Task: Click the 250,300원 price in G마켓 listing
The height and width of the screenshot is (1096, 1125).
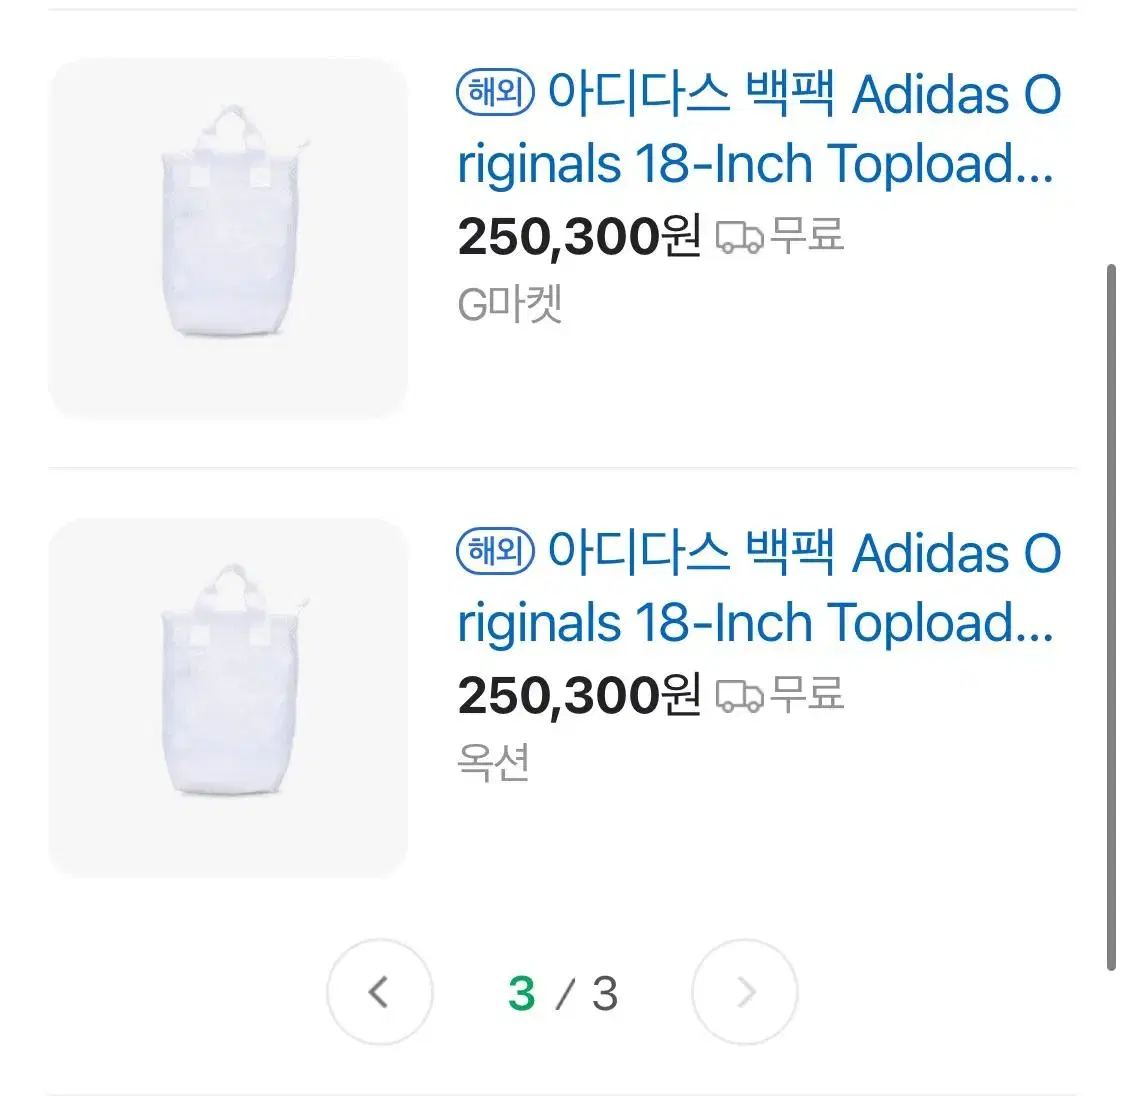Action: (579, 237)
